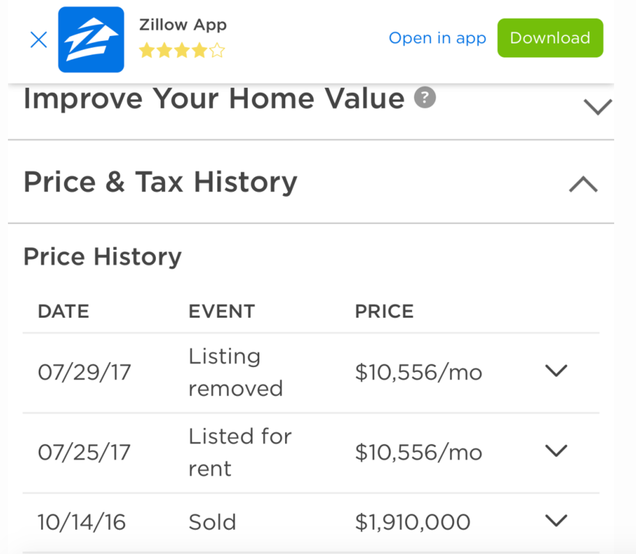Expand Improve Your Home Value section
The height and width of the screenshot is (554, 636).
click(597, 107)
